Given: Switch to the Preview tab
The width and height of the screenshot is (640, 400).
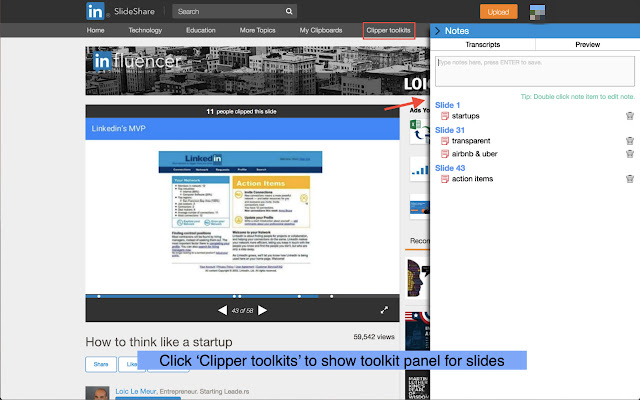Looking at the screenshot, I should 587,44.
